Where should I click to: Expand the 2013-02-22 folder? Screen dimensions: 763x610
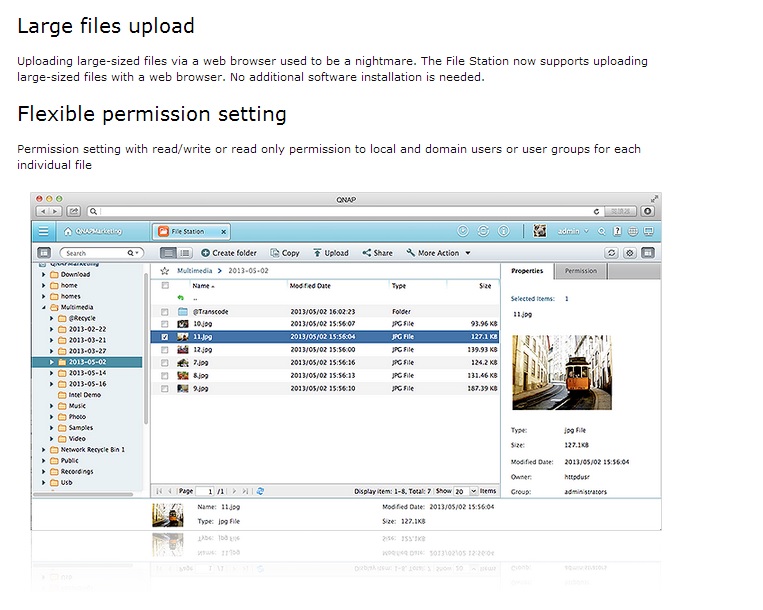point(51,329)
